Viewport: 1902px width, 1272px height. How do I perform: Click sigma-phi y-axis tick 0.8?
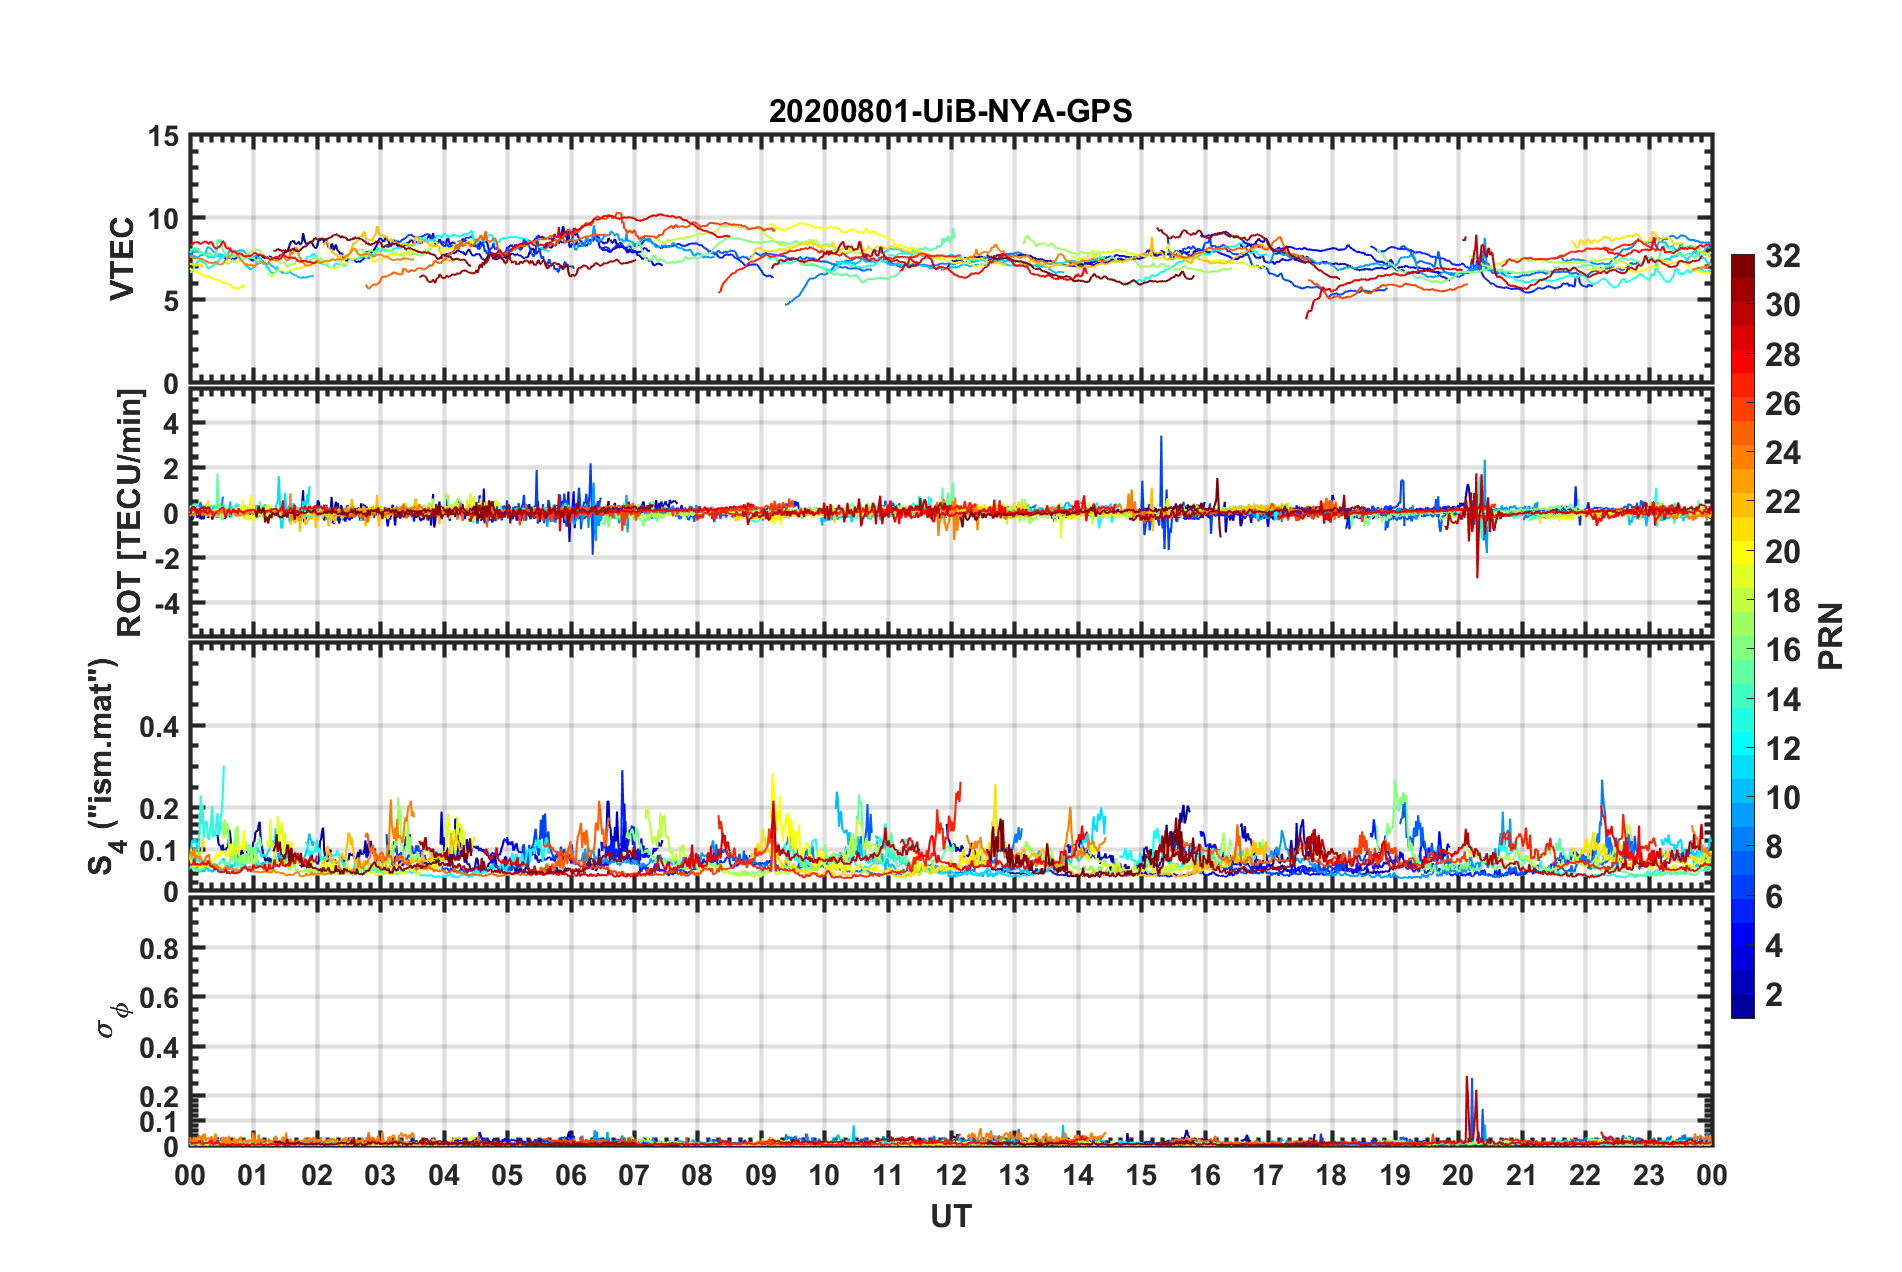coord(160,948)
